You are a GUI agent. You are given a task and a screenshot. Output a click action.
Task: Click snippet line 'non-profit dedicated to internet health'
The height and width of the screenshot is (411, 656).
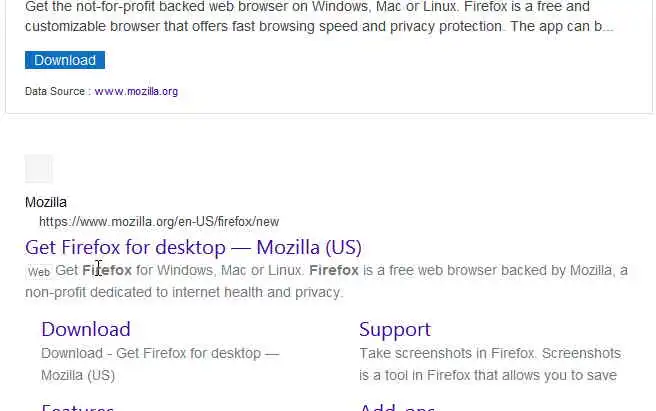(184, 292)
